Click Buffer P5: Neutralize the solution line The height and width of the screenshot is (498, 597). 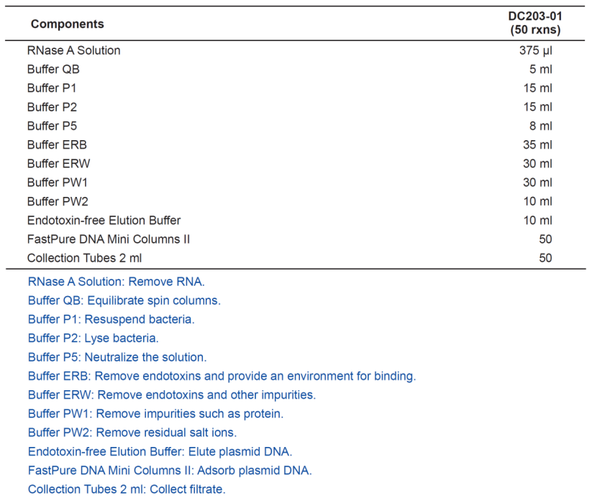pos(117,357)
